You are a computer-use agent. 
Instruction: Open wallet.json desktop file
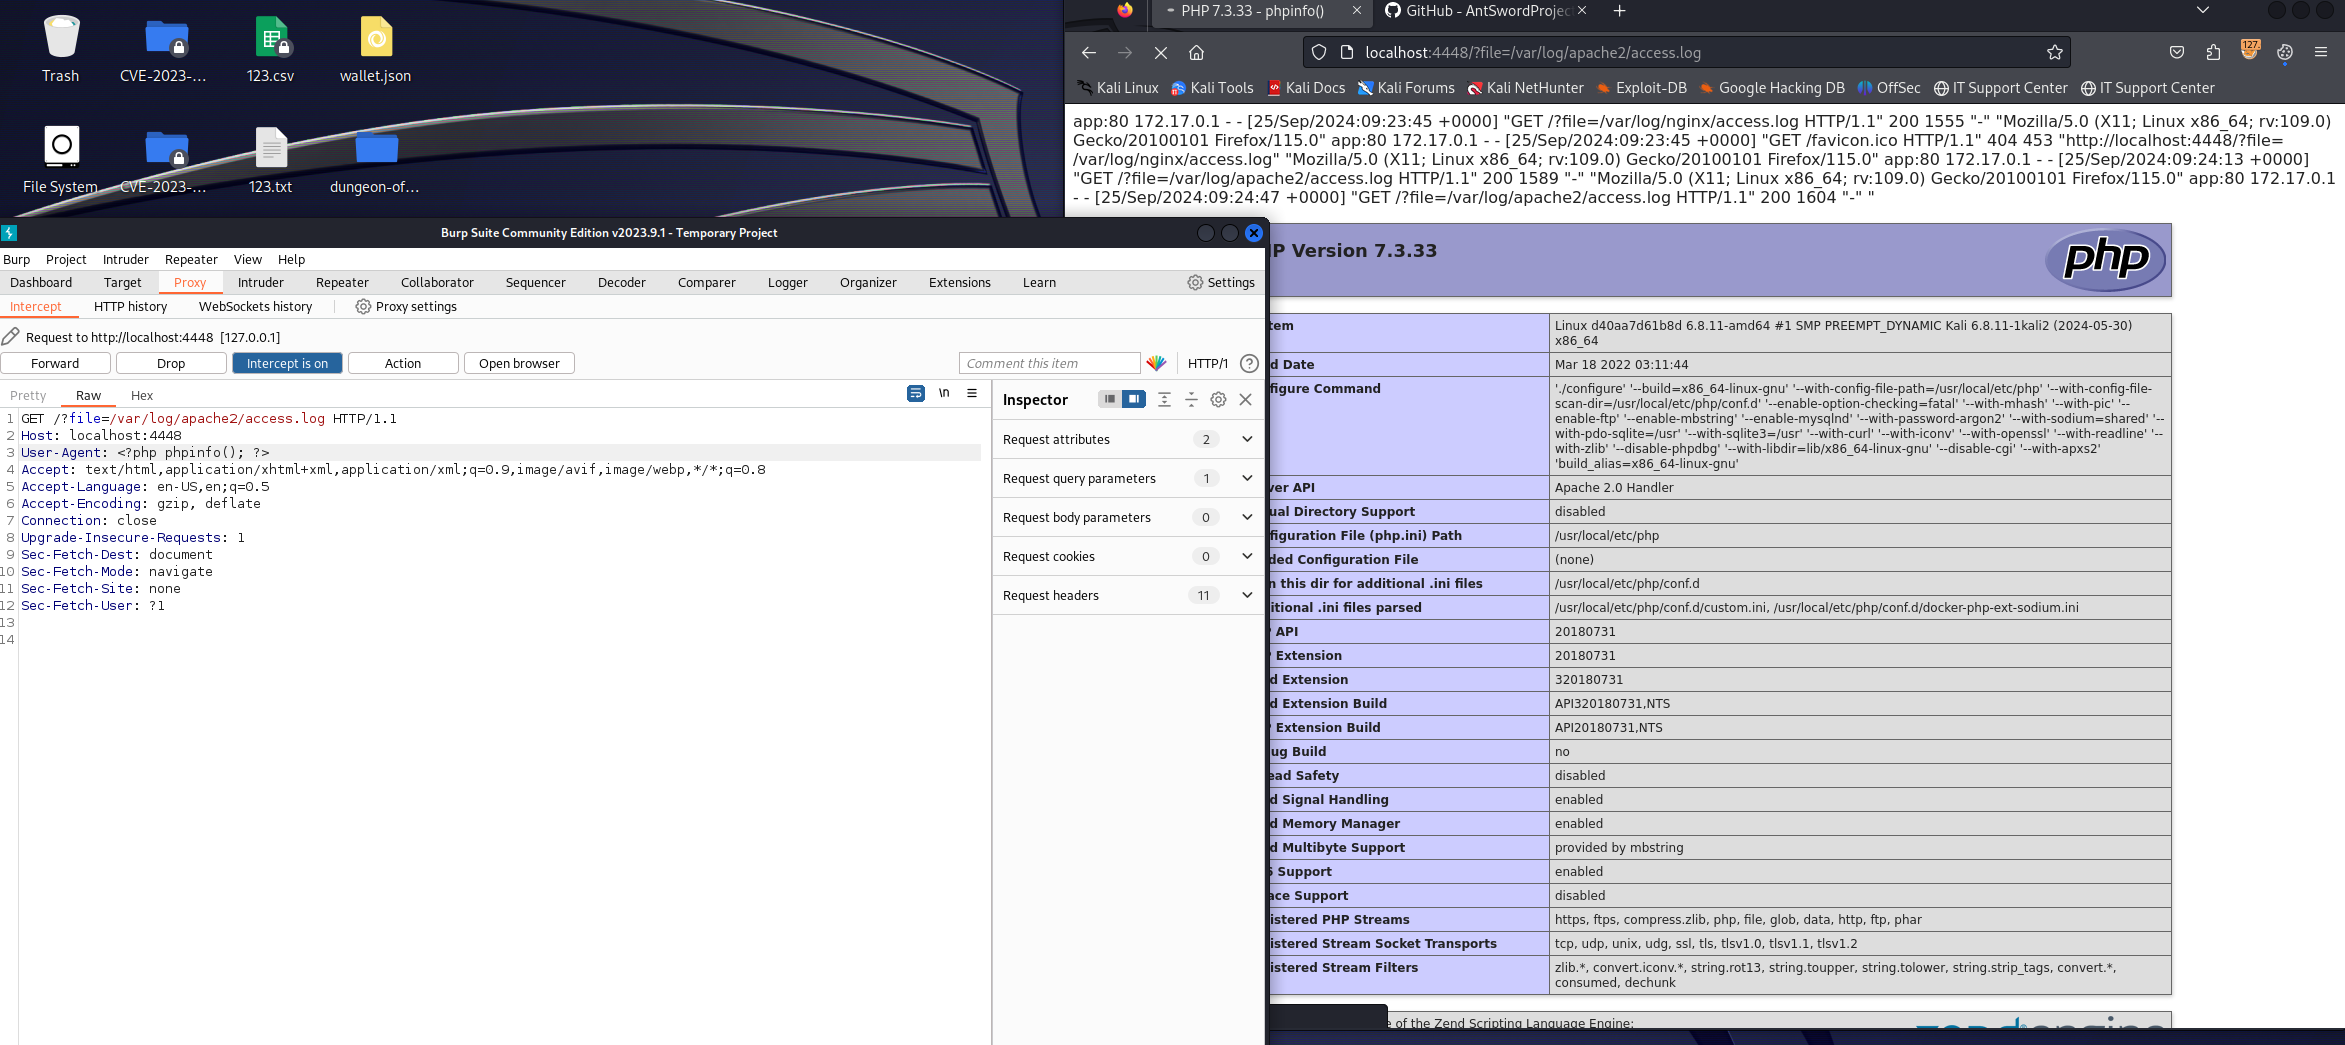click(375, 49)
